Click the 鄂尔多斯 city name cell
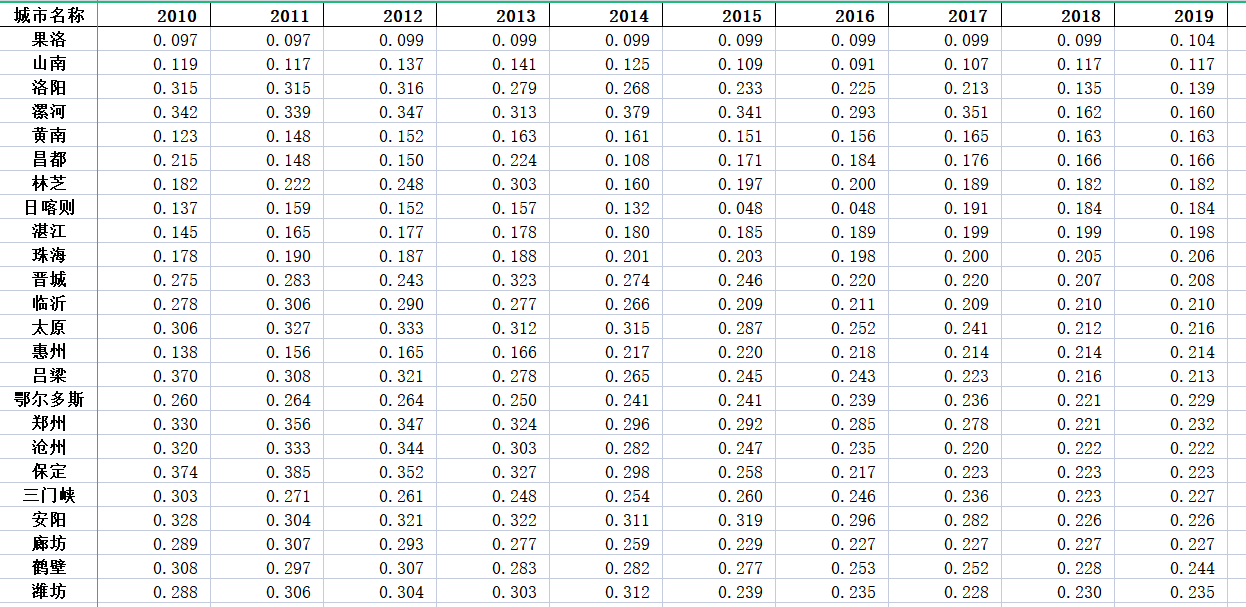1246x607 pixels. coord(49,400)
